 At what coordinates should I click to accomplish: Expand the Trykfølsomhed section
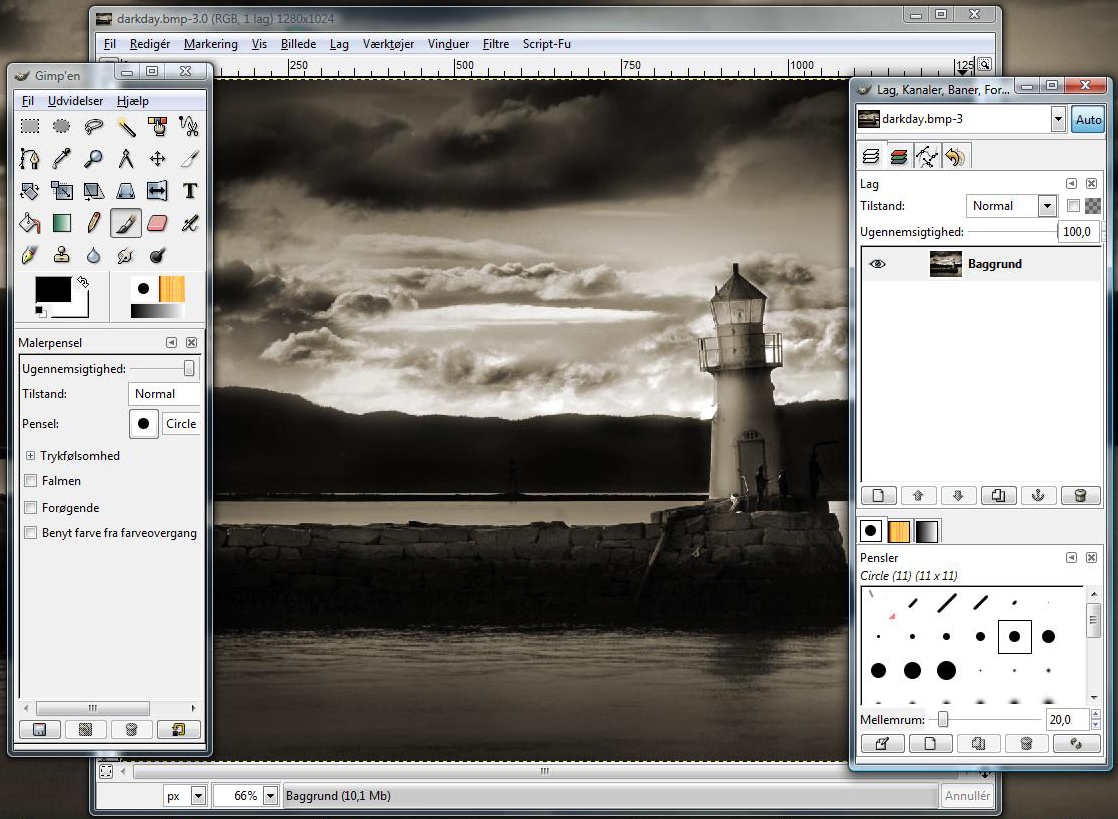pos(31,456)
